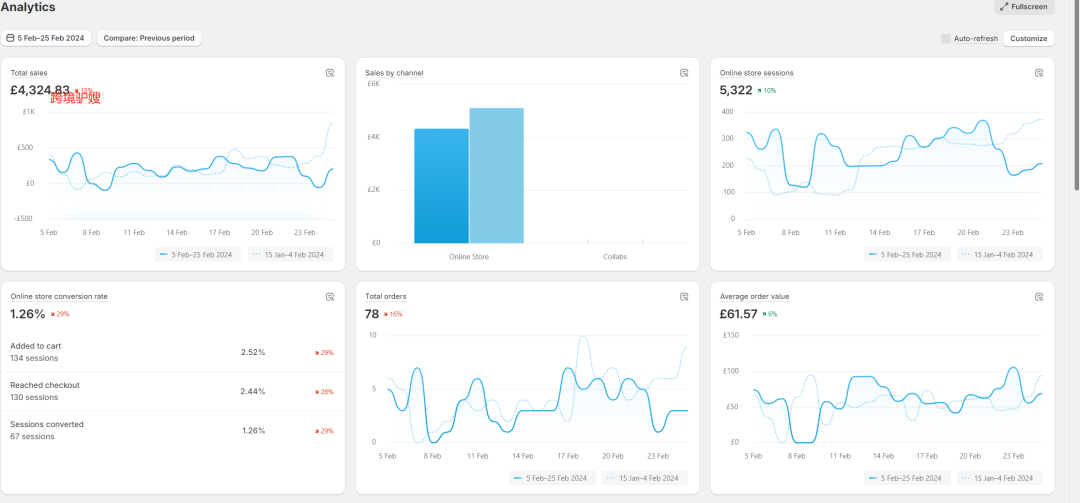Viewport: 1080px width, 503px height.
Task: Click the 78 total orders value
Action: 372,314
